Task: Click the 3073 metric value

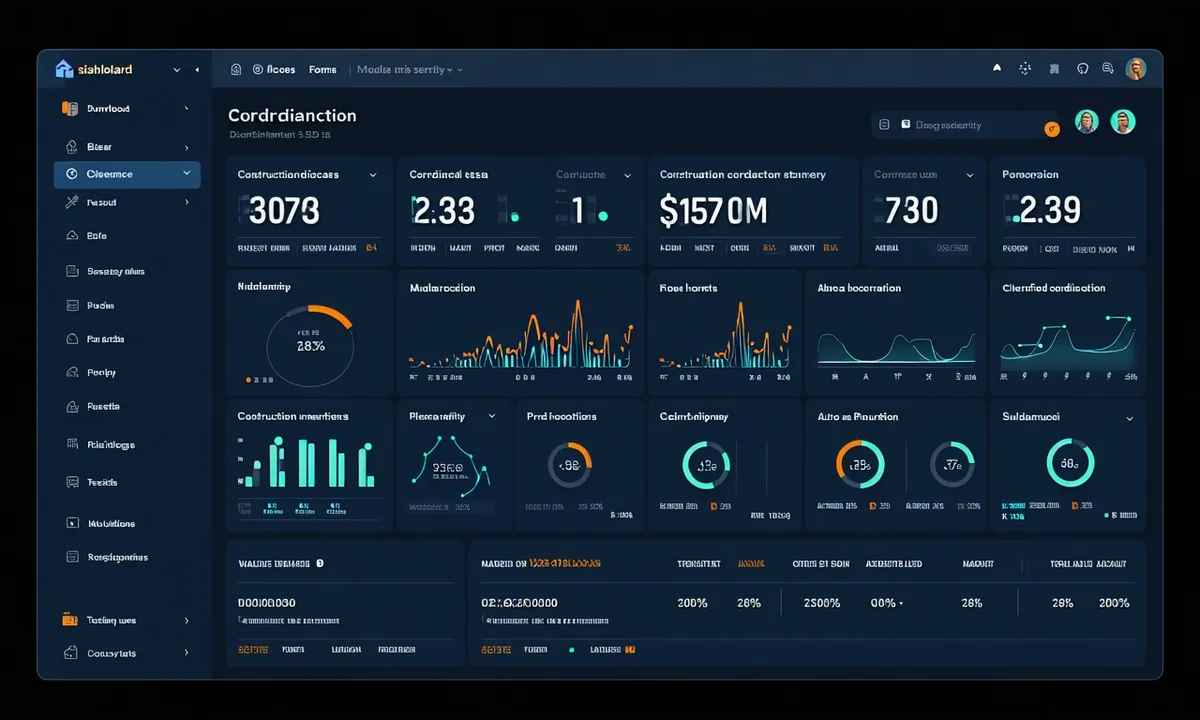Action: tap(284, 210)
